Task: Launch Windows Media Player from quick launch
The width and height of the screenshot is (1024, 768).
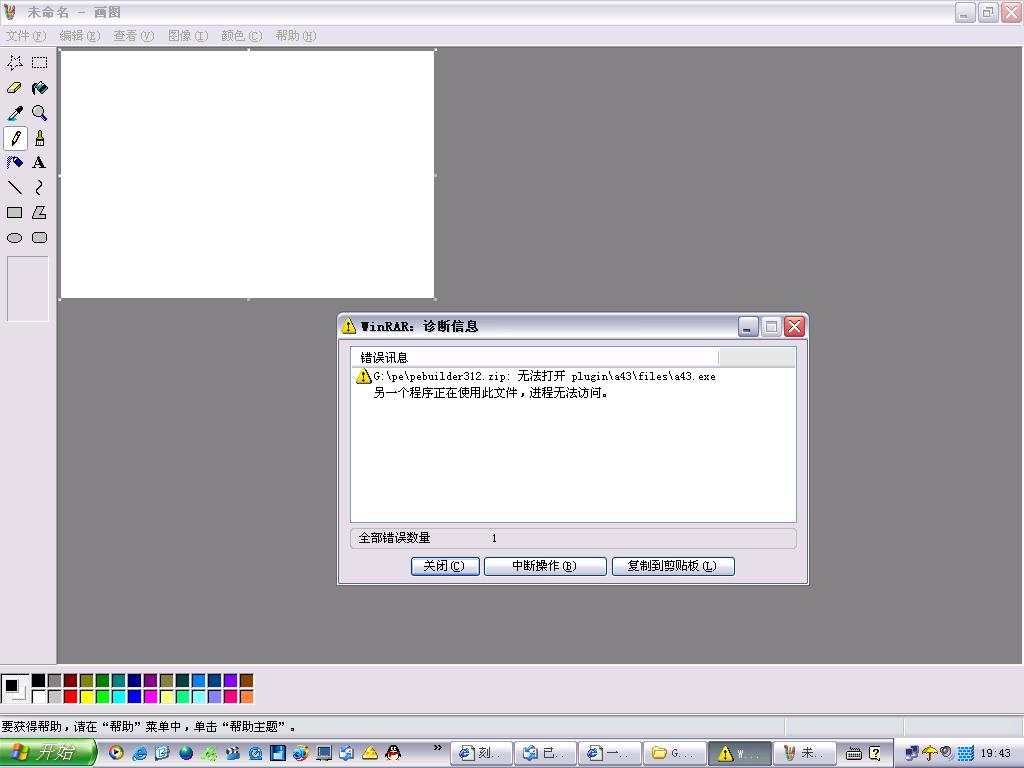Action: (x=116, y=753)
